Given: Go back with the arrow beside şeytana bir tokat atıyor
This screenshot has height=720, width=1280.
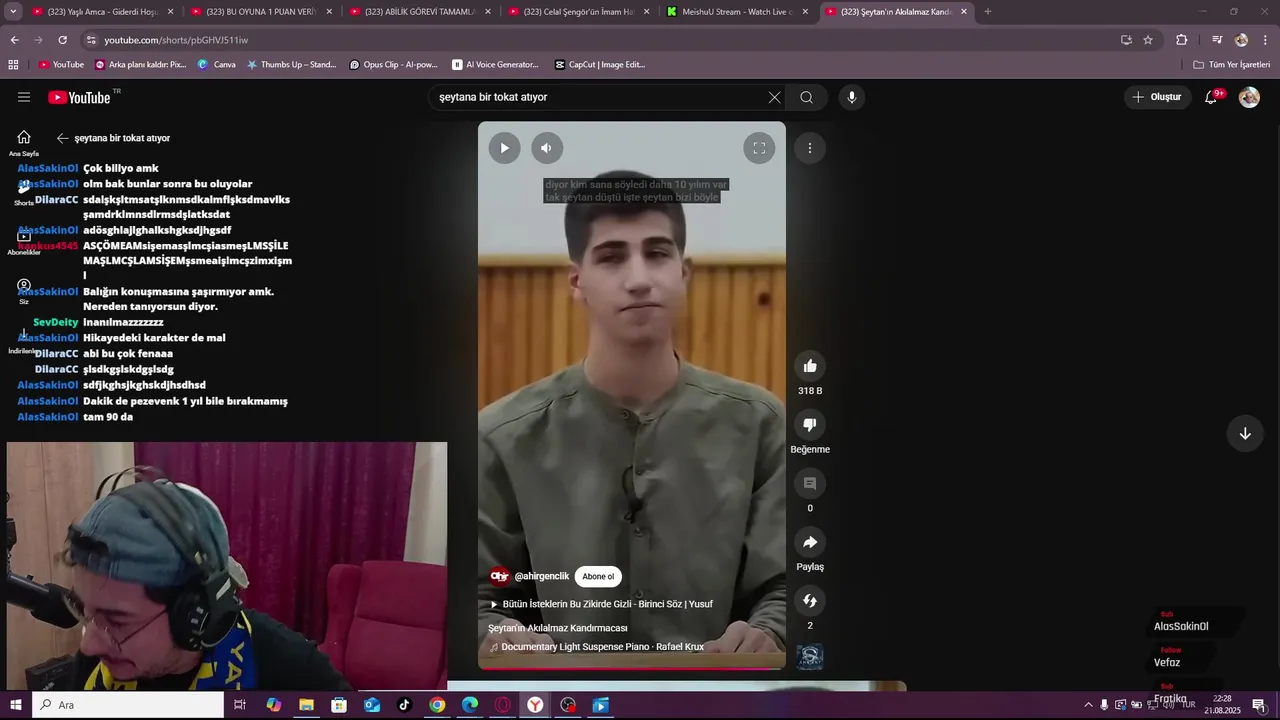Looking at the screenshot, I should 62,138.
